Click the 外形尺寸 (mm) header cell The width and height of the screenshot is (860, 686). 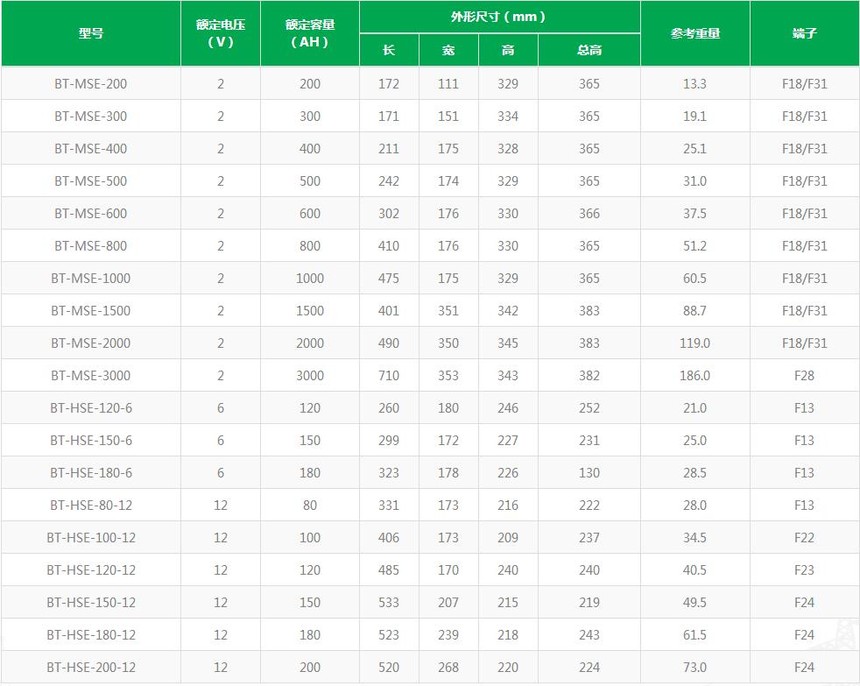499,17
